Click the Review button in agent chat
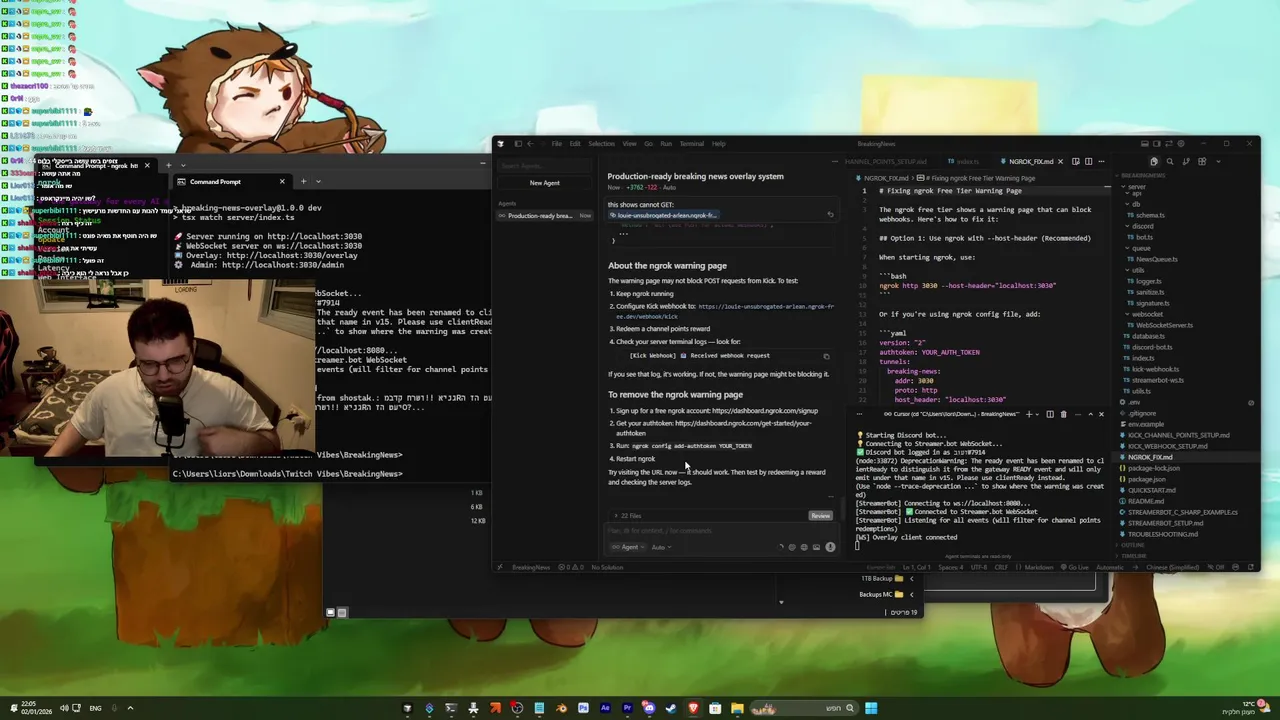Image resolution: width=1280 pixels, height=720 pixels. [820, 515]
